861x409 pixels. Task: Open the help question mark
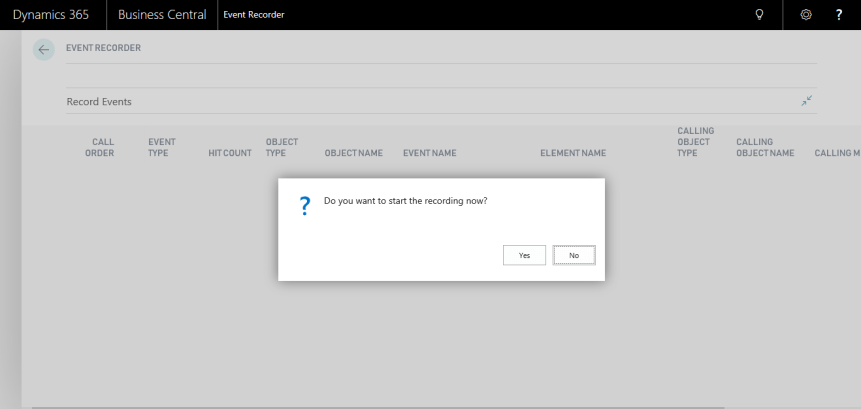pyautogui.click(x=839, y=14)
